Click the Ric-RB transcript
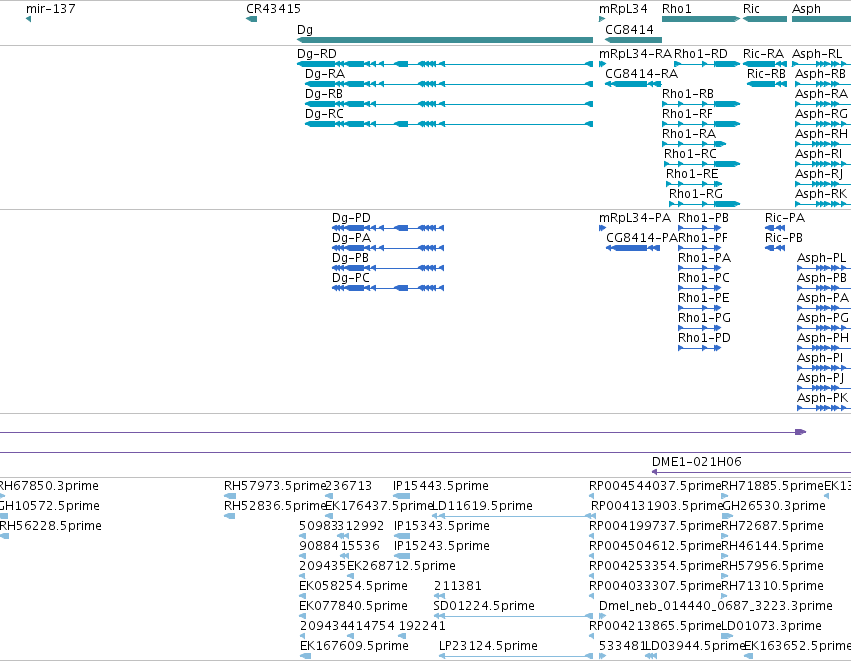The width and height of the screenshot is (851, 661). 767,84
